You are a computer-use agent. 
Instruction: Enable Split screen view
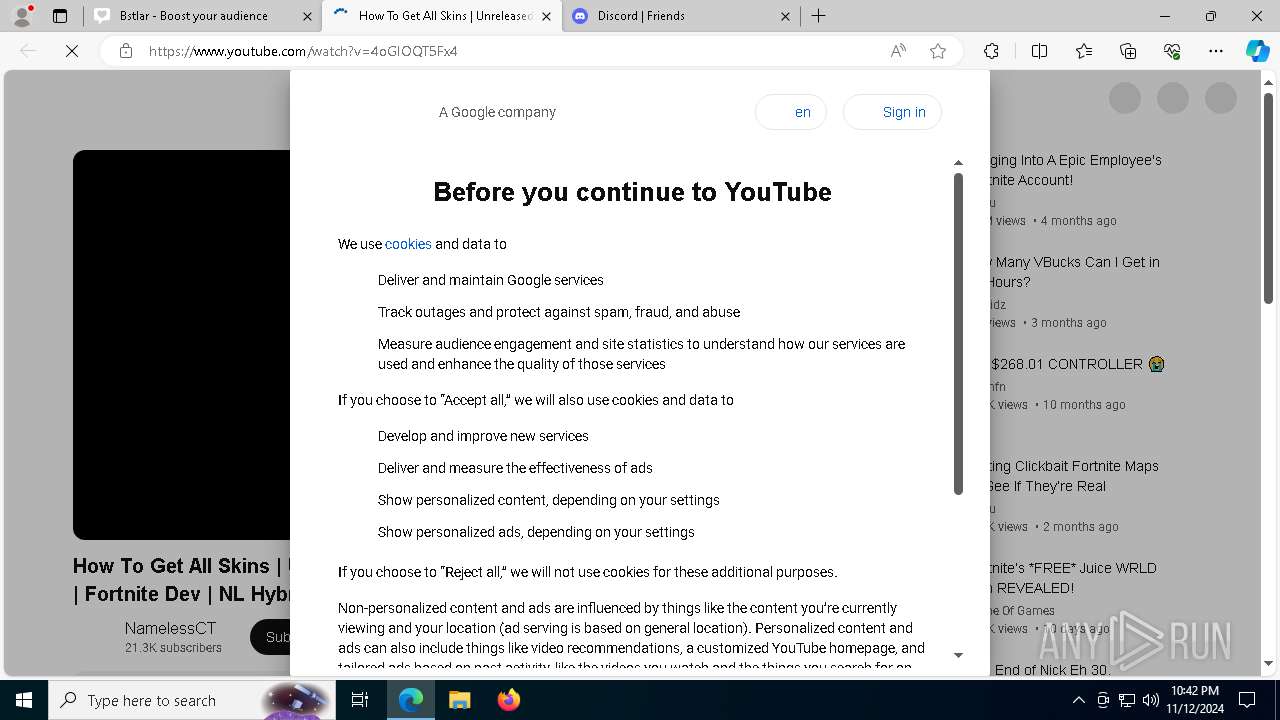[x=1039, y=51]
